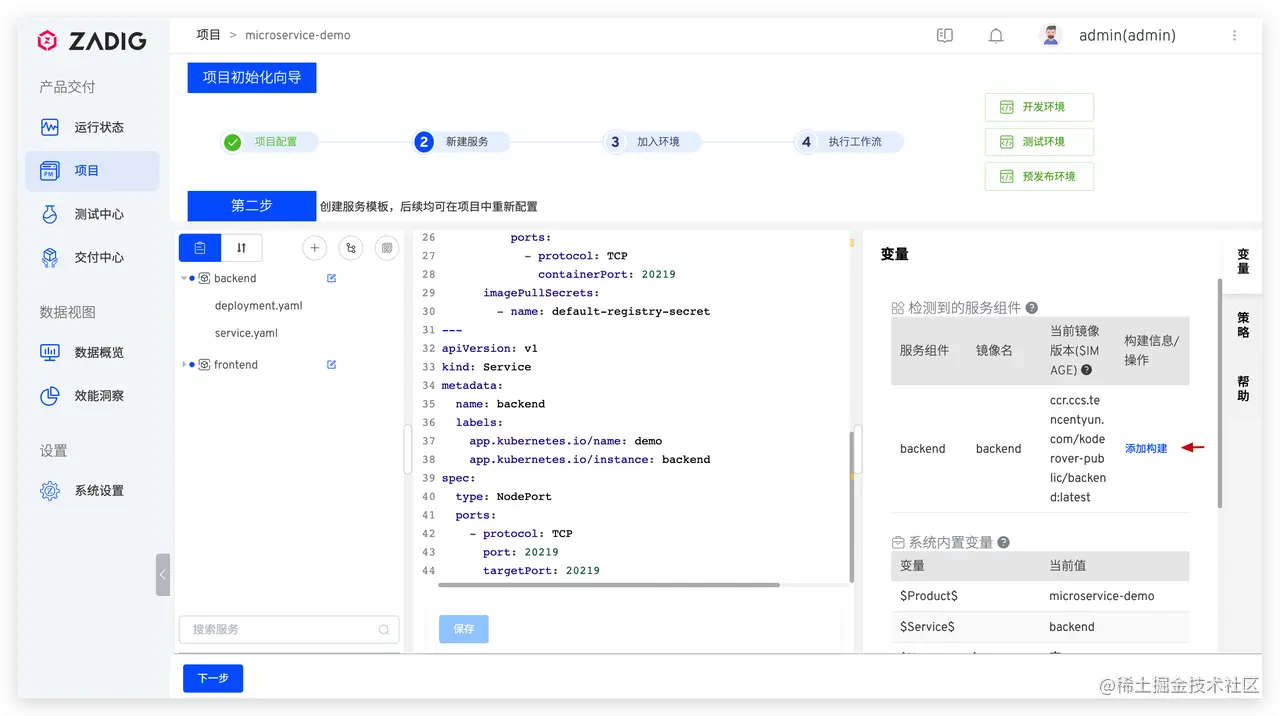The height and width of the screenshot is (716, 1280).
Task: Select the backend service
Action: coord(235,278)
